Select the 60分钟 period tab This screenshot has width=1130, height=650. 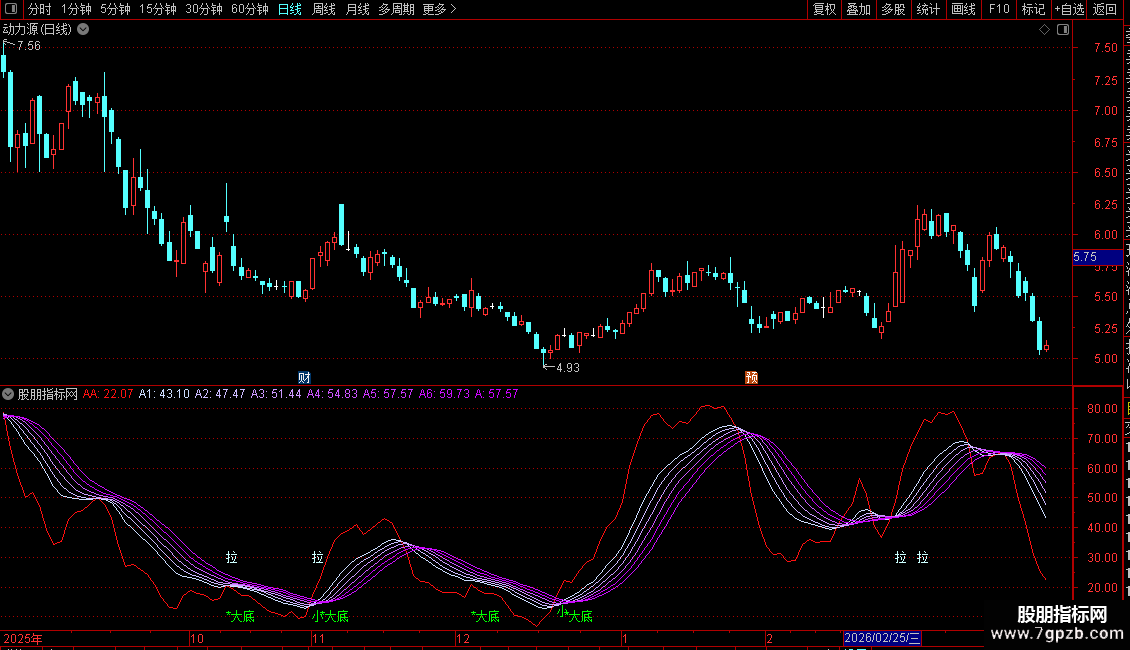coord(249,10)
